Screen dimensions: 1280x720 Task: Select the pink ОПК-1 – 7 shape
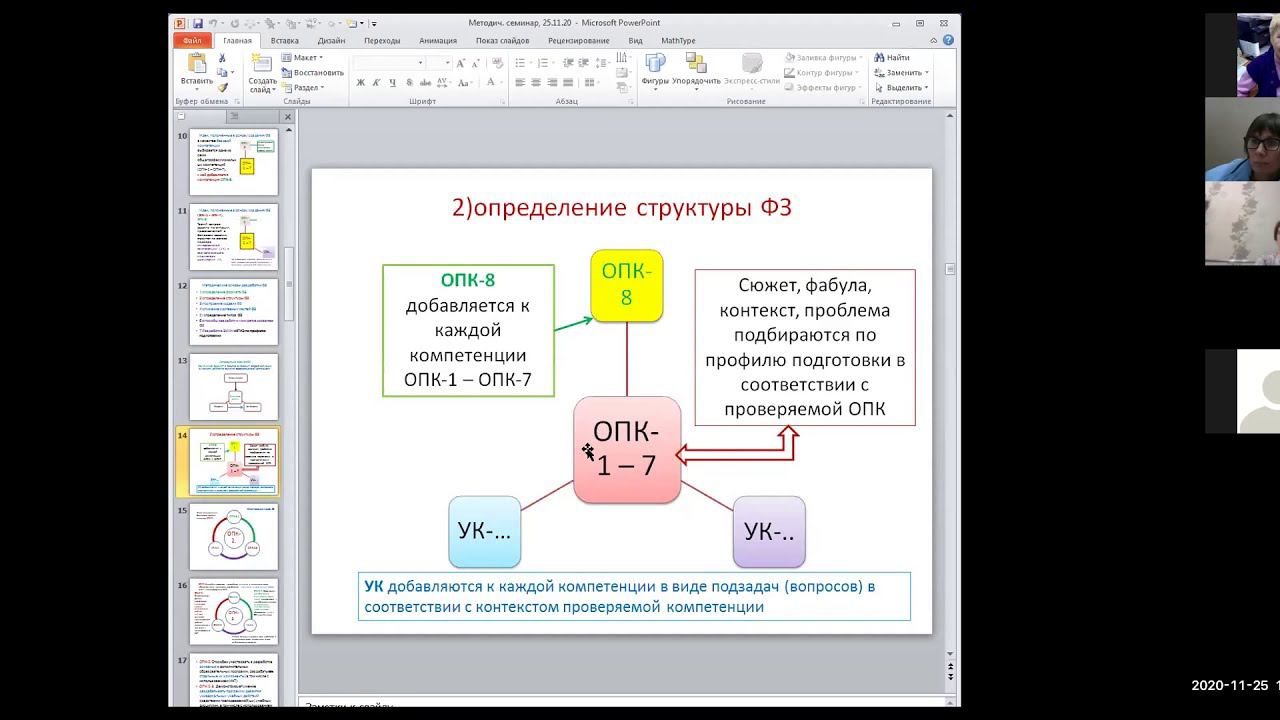click(x=627, y=449)
